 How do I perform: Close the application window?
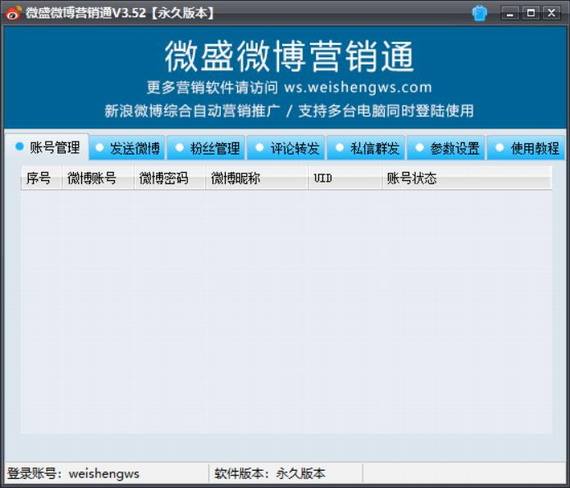coord(551,13)
